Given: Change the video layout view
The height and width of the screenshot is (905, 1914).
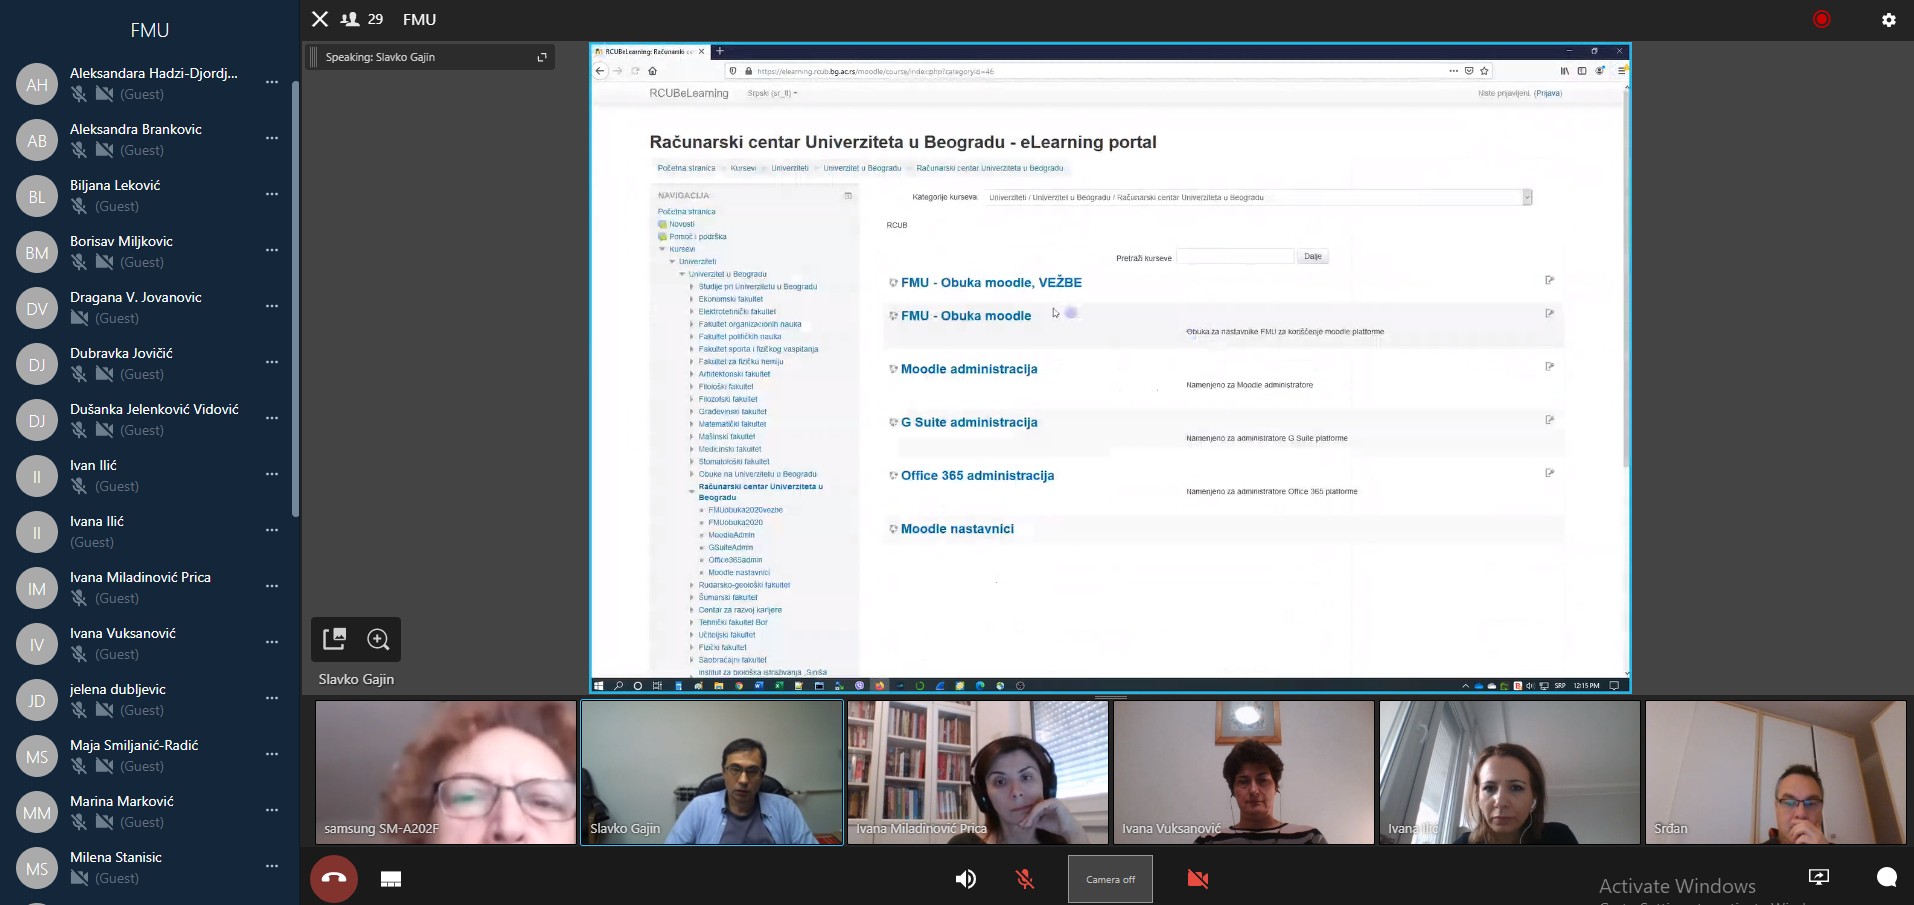Looking at the screenshot, I should coord(391,879).
